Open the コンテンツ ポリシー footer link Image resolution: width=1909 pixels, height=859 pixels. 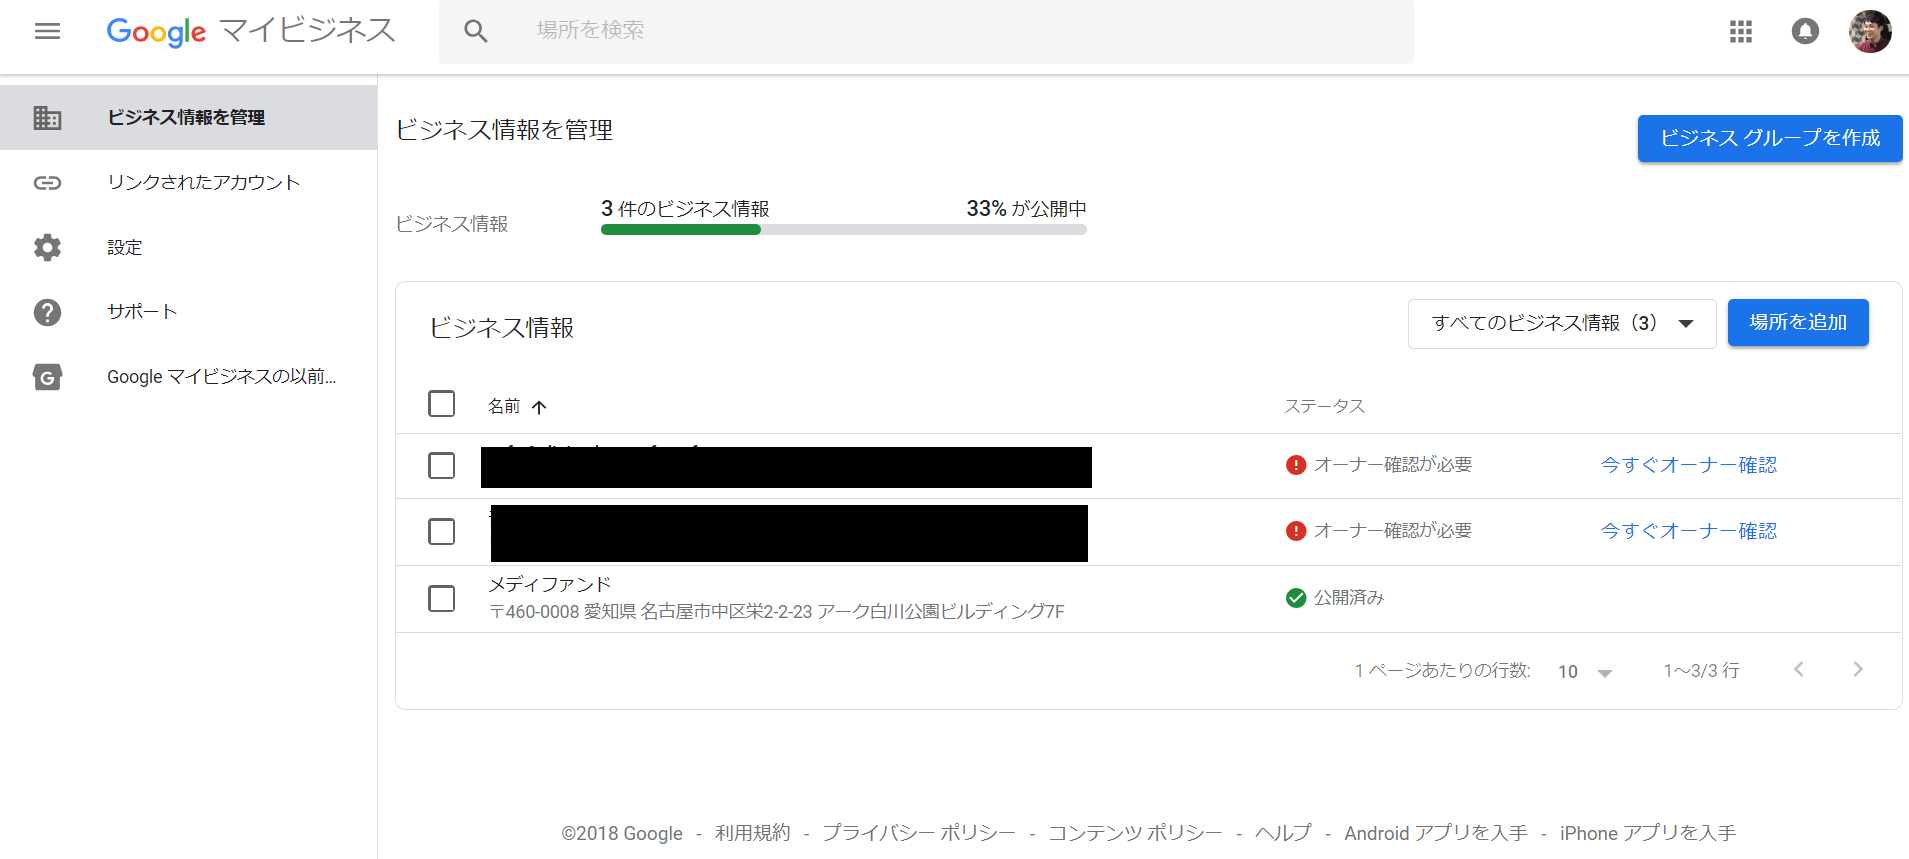pos(1136,833)
